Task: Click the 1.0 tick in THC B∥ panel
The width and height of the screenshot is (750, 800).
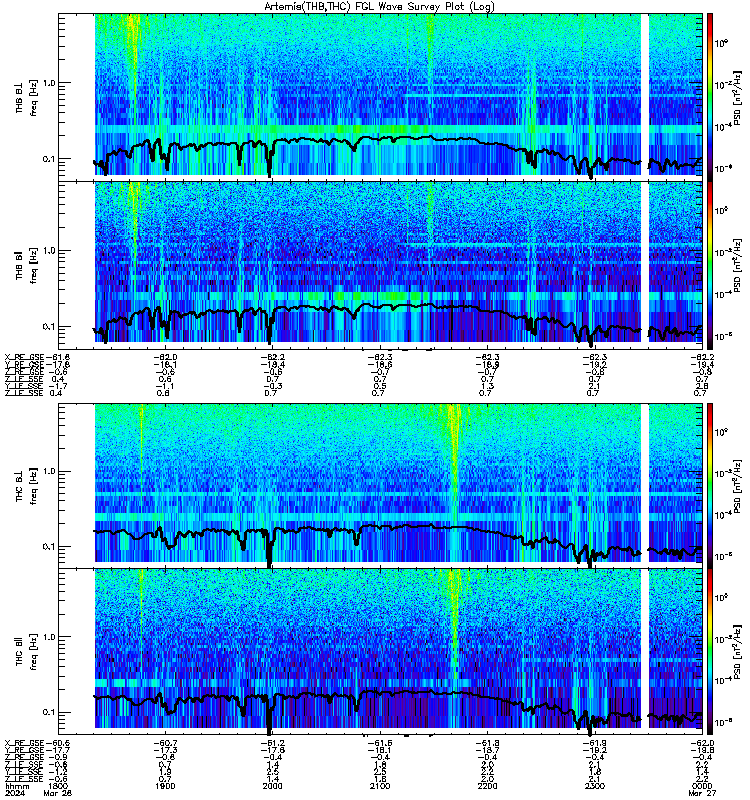Action: (x=49, y=637)
